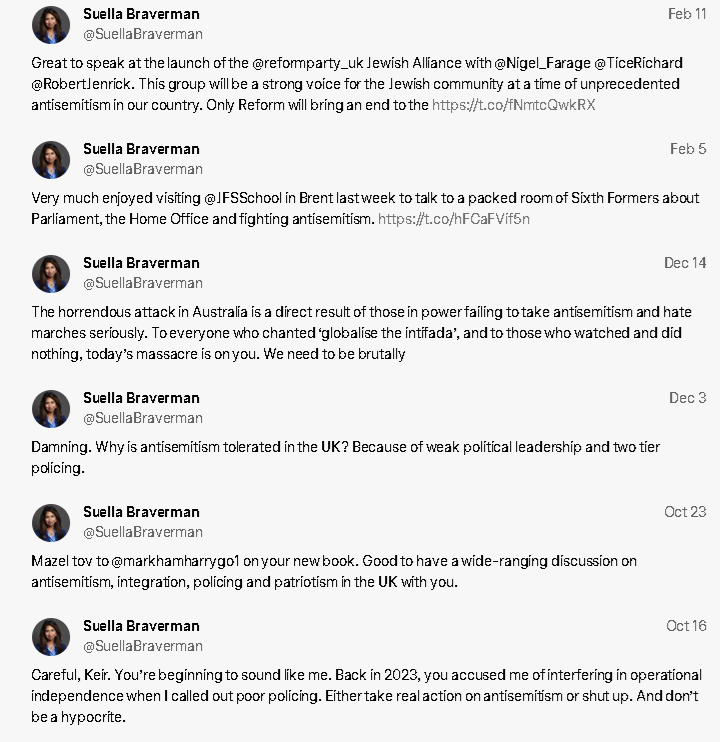Open avatar on the Dec 3 tweet
The width and height of the screenshot is (720, 742).
pyautogui.click(x=51, y=408)
